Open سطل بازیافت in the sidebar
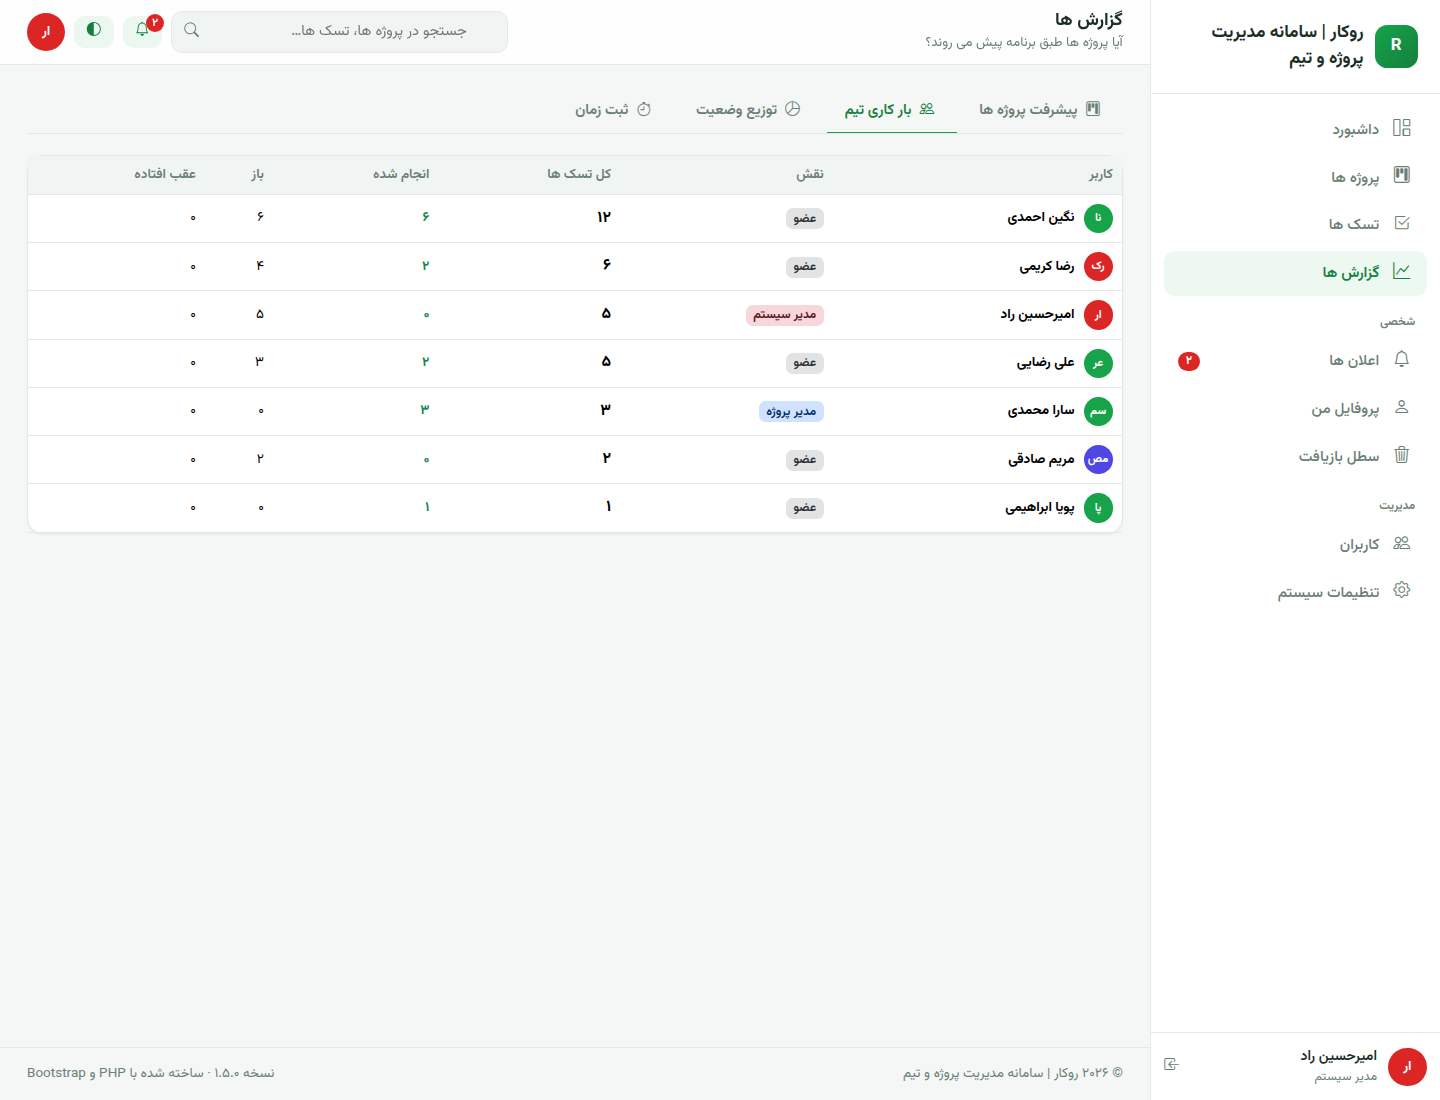Screen dimensions: 1440x1100 point(1295,456)
